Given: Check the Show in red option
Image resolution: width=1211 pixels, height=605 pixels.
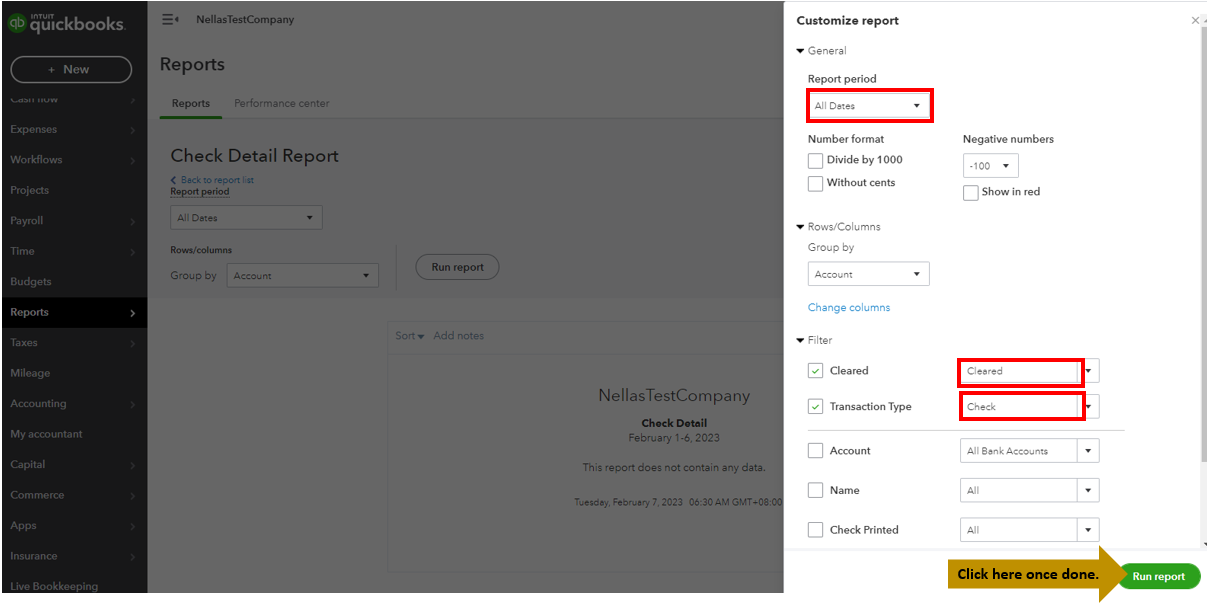Looking at the screenshot, I should (x=970, y=192).
